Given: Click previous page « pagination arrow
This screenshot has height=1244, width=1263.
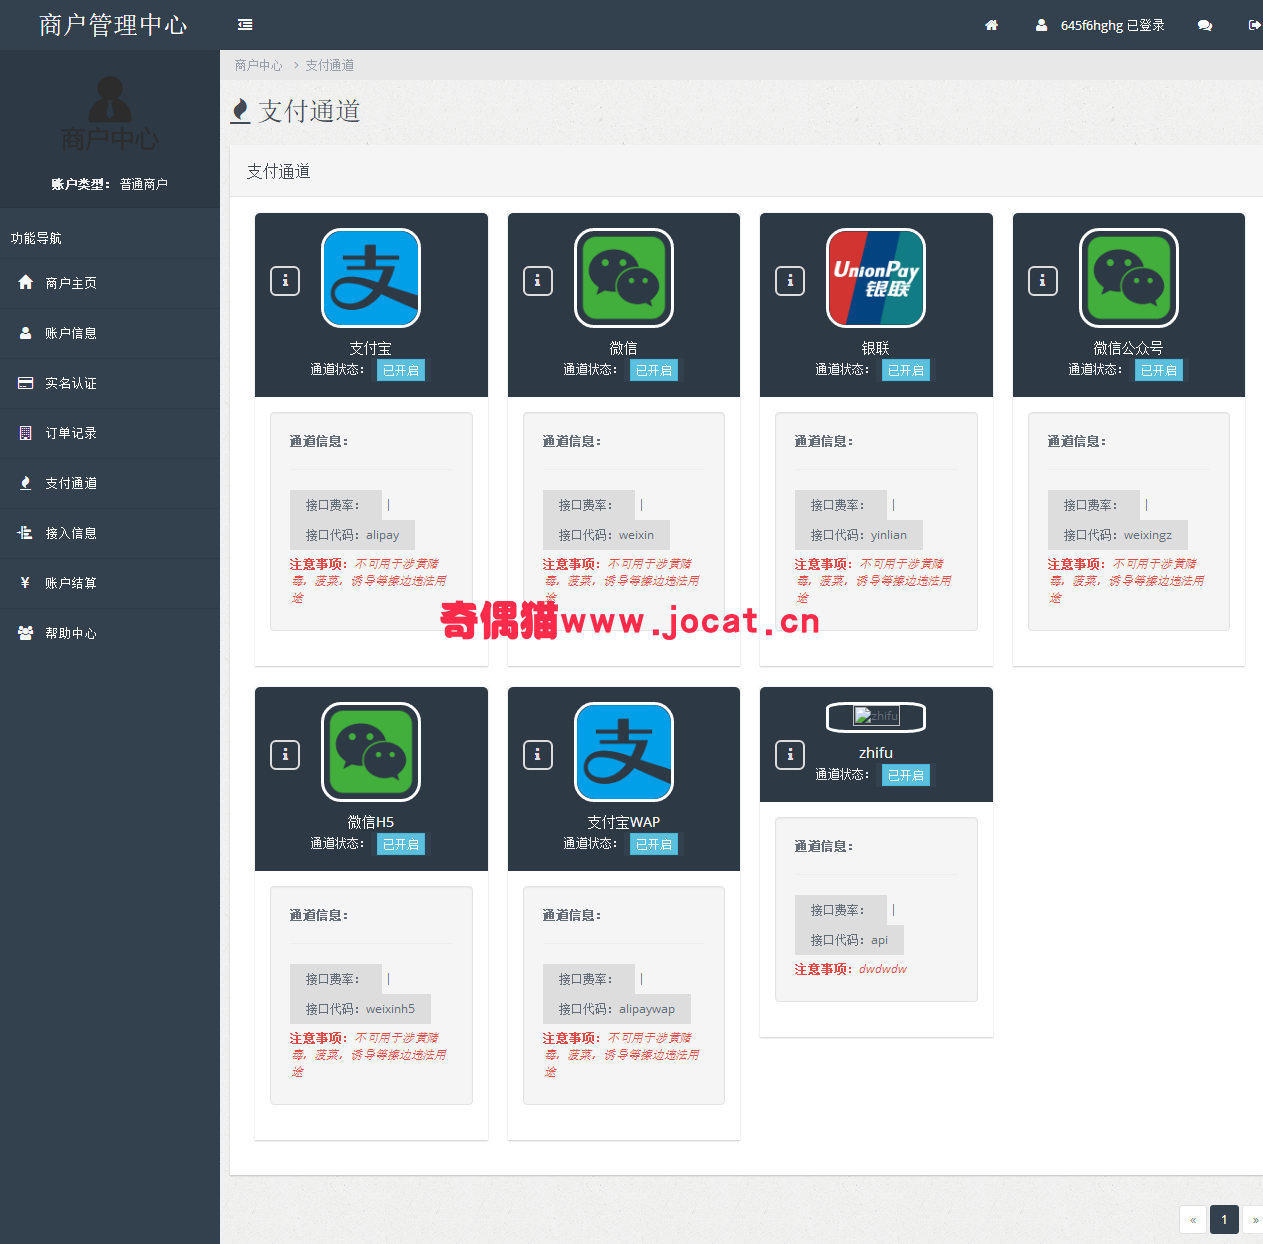Looking at the screenshot, I should pos(1193,1220).
